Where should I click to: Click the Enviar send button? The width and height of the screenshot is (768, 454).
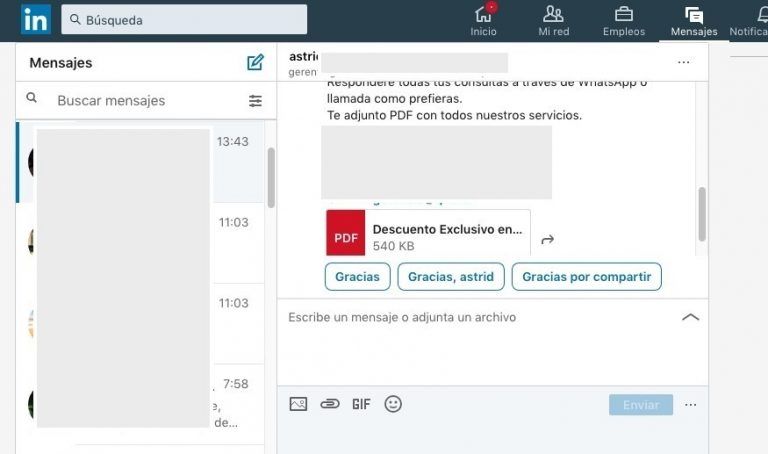(x=641, y=405)
